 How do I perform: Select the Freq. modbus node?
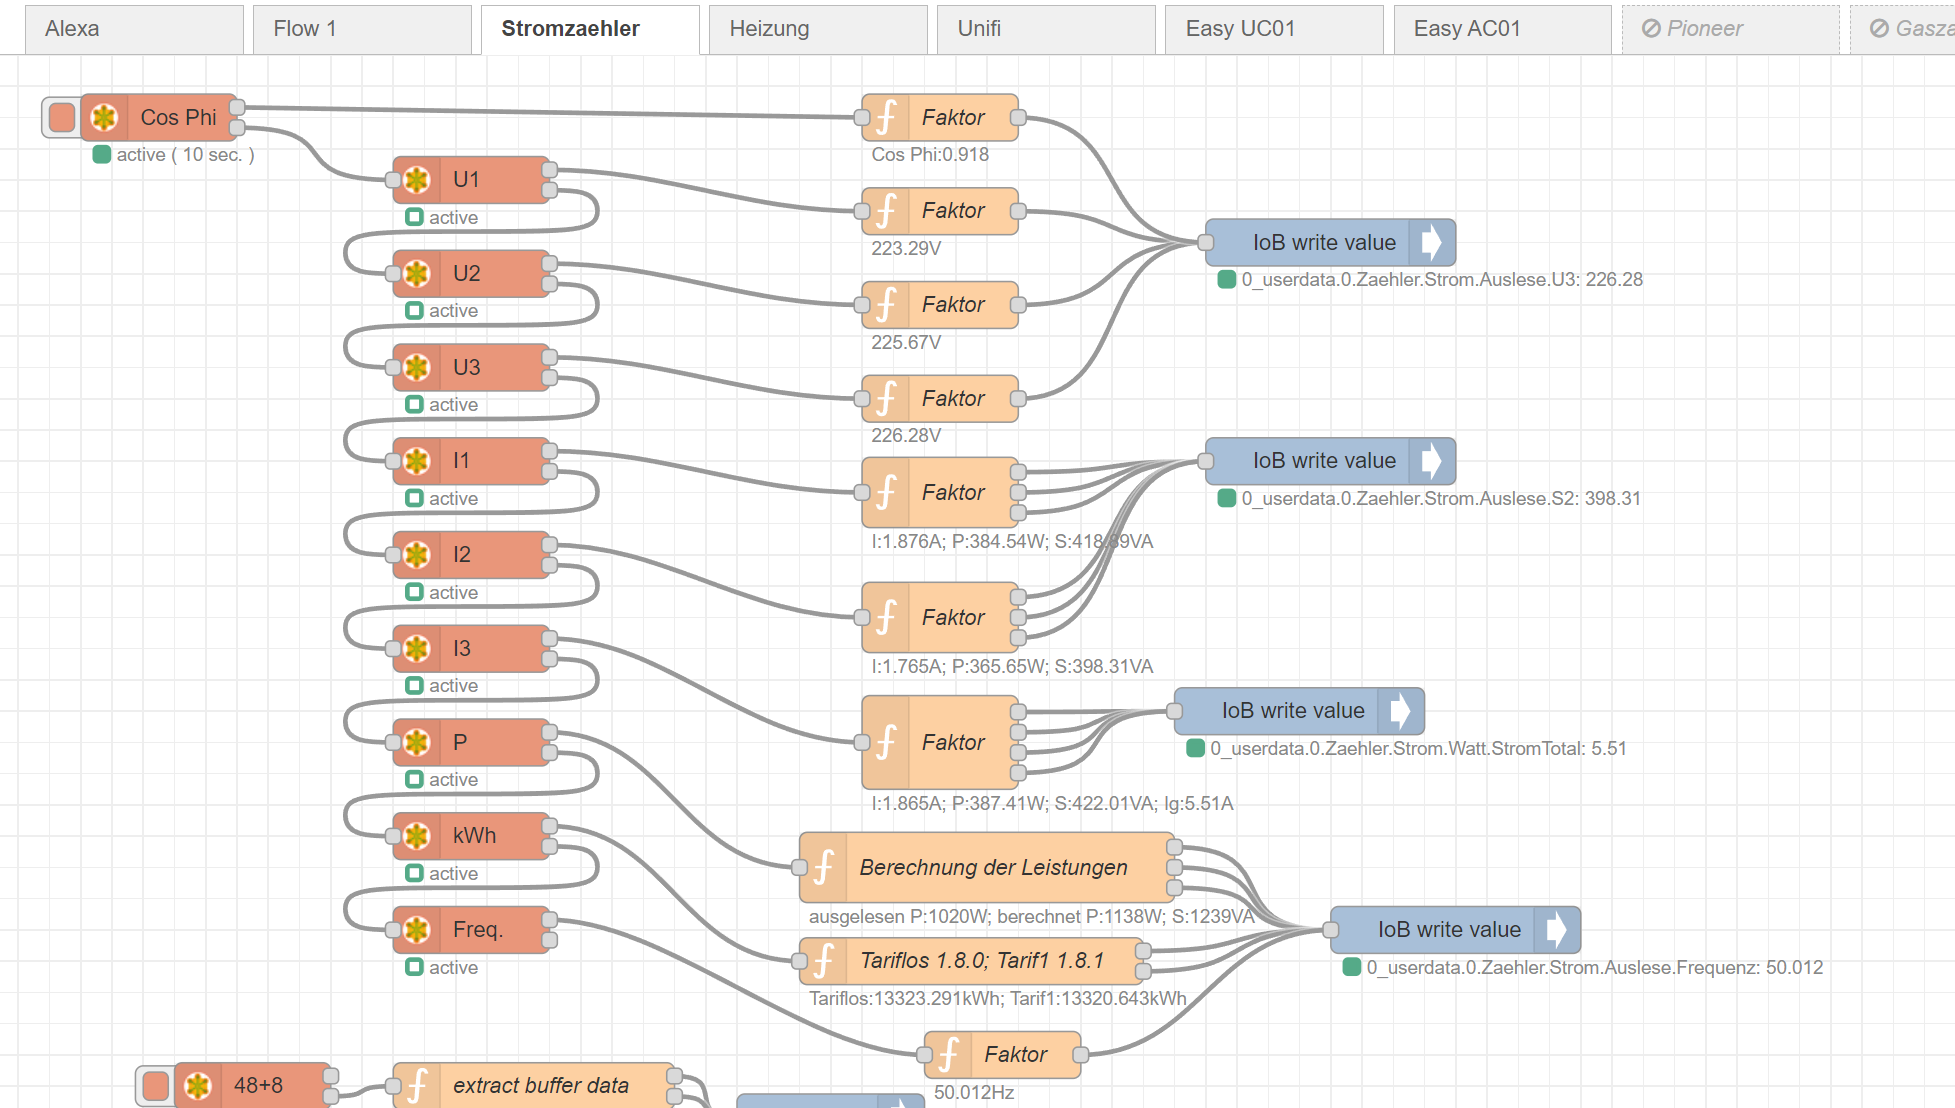click(x=471, y=930)
